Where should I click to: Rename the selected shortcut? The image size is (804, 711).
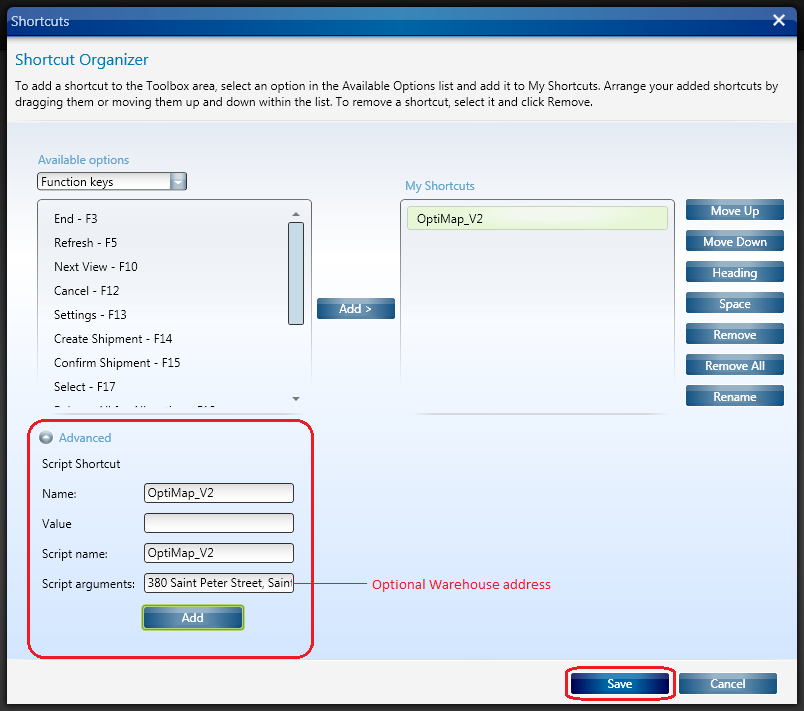pyautogui.click(x=734, y=397)
